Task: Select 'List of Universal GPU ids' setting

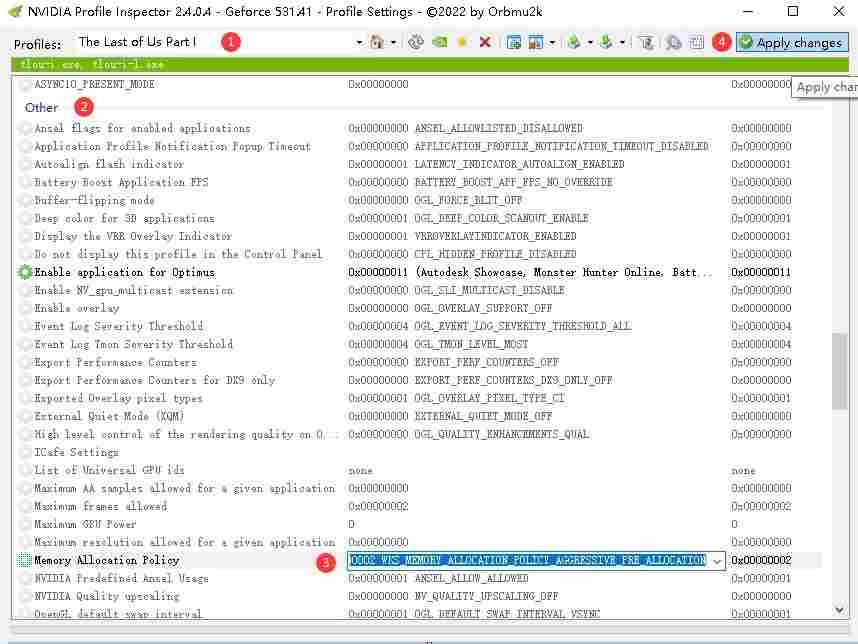Action: pyautogui.click(x=109, y=470)
